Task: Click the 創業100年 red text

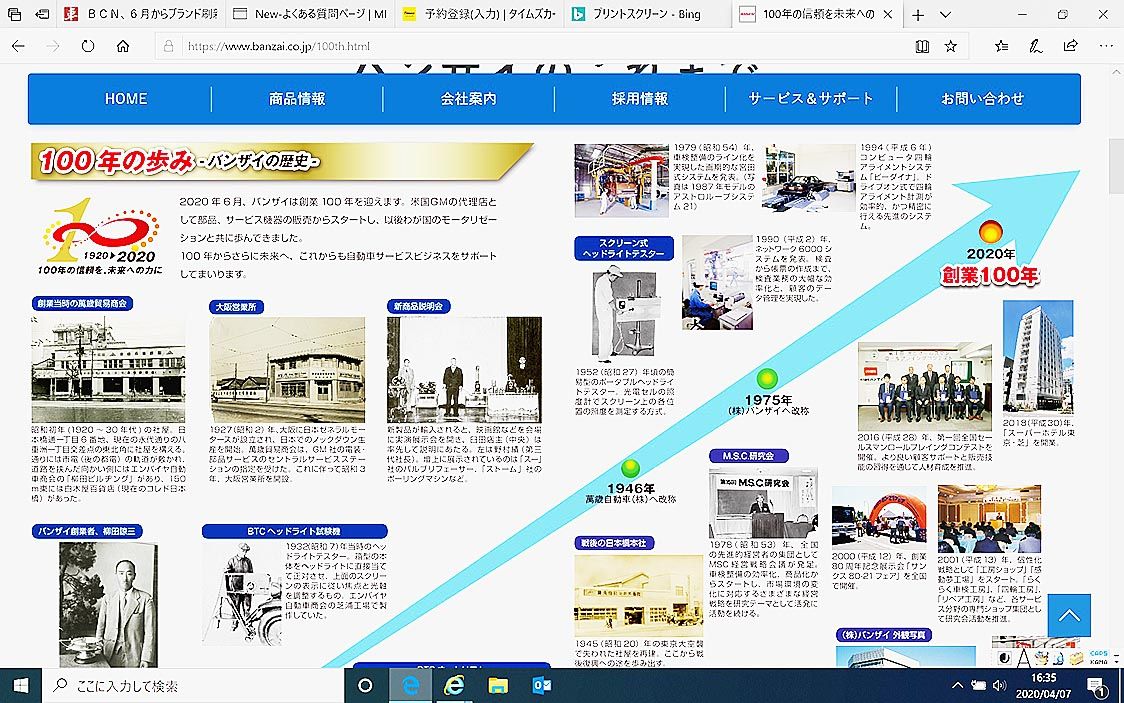Action: tap(989, 274)
